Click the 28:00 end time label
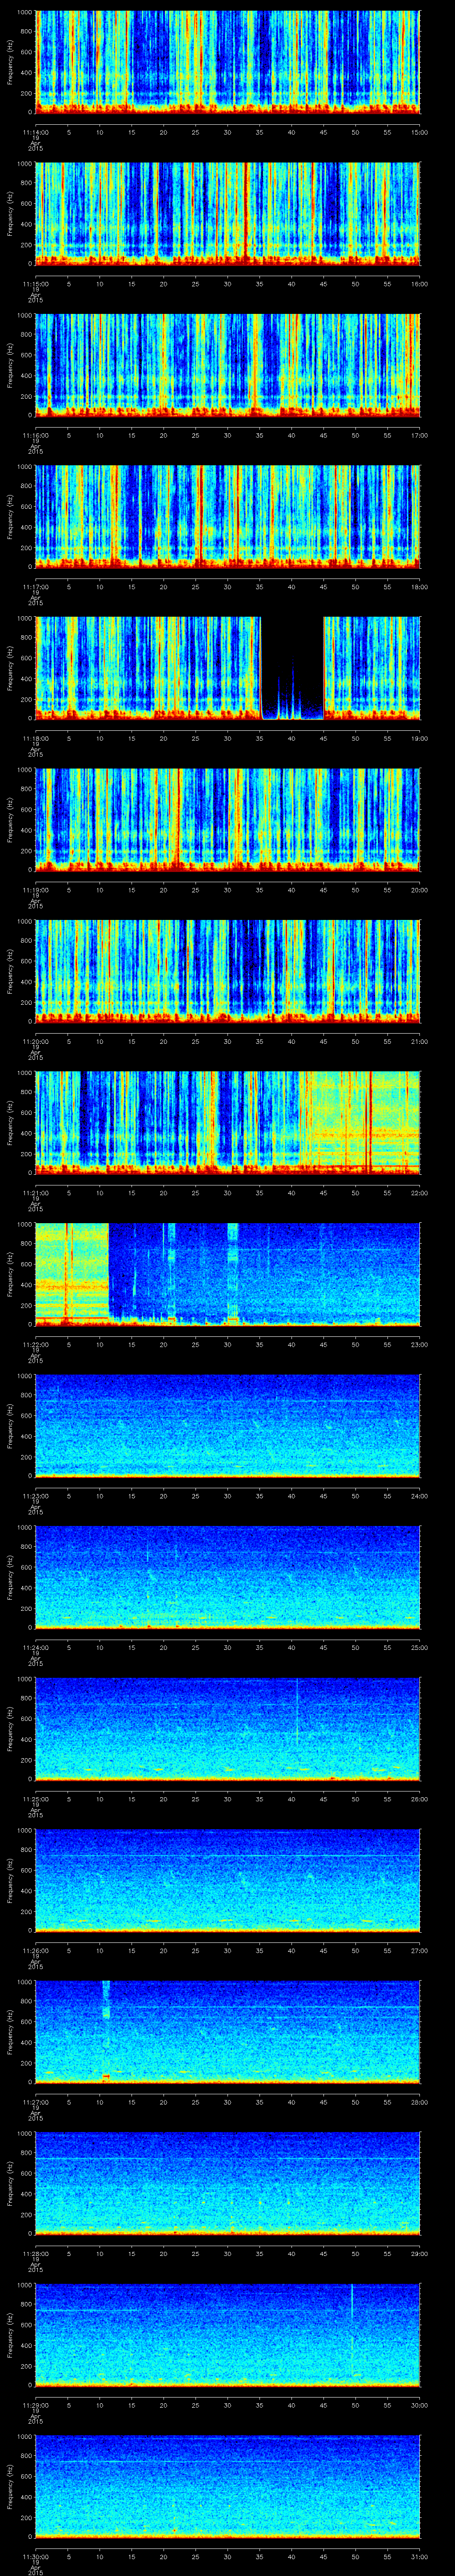This screenshot has height=2576, width=455. [420, 2102]
